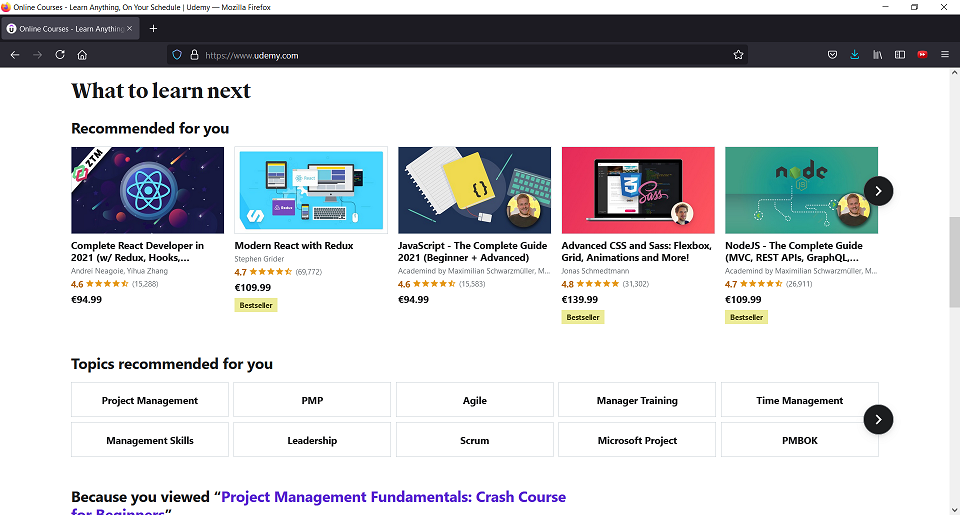Save page to Pocket icon
Image resolution: width=960 pixels, height=515 pixels.
(x=833, y=55)
